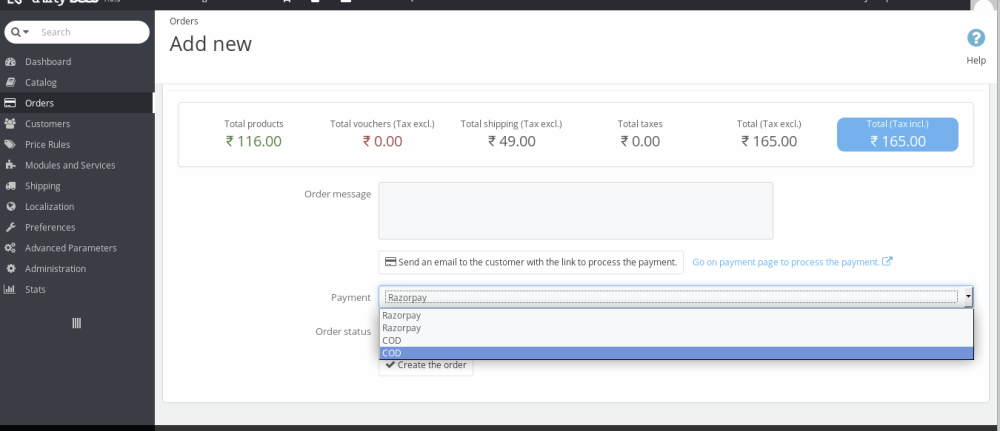Click the Customers people icon
Viewport: 1000px width, 431px height.
(x=10, y=124)
